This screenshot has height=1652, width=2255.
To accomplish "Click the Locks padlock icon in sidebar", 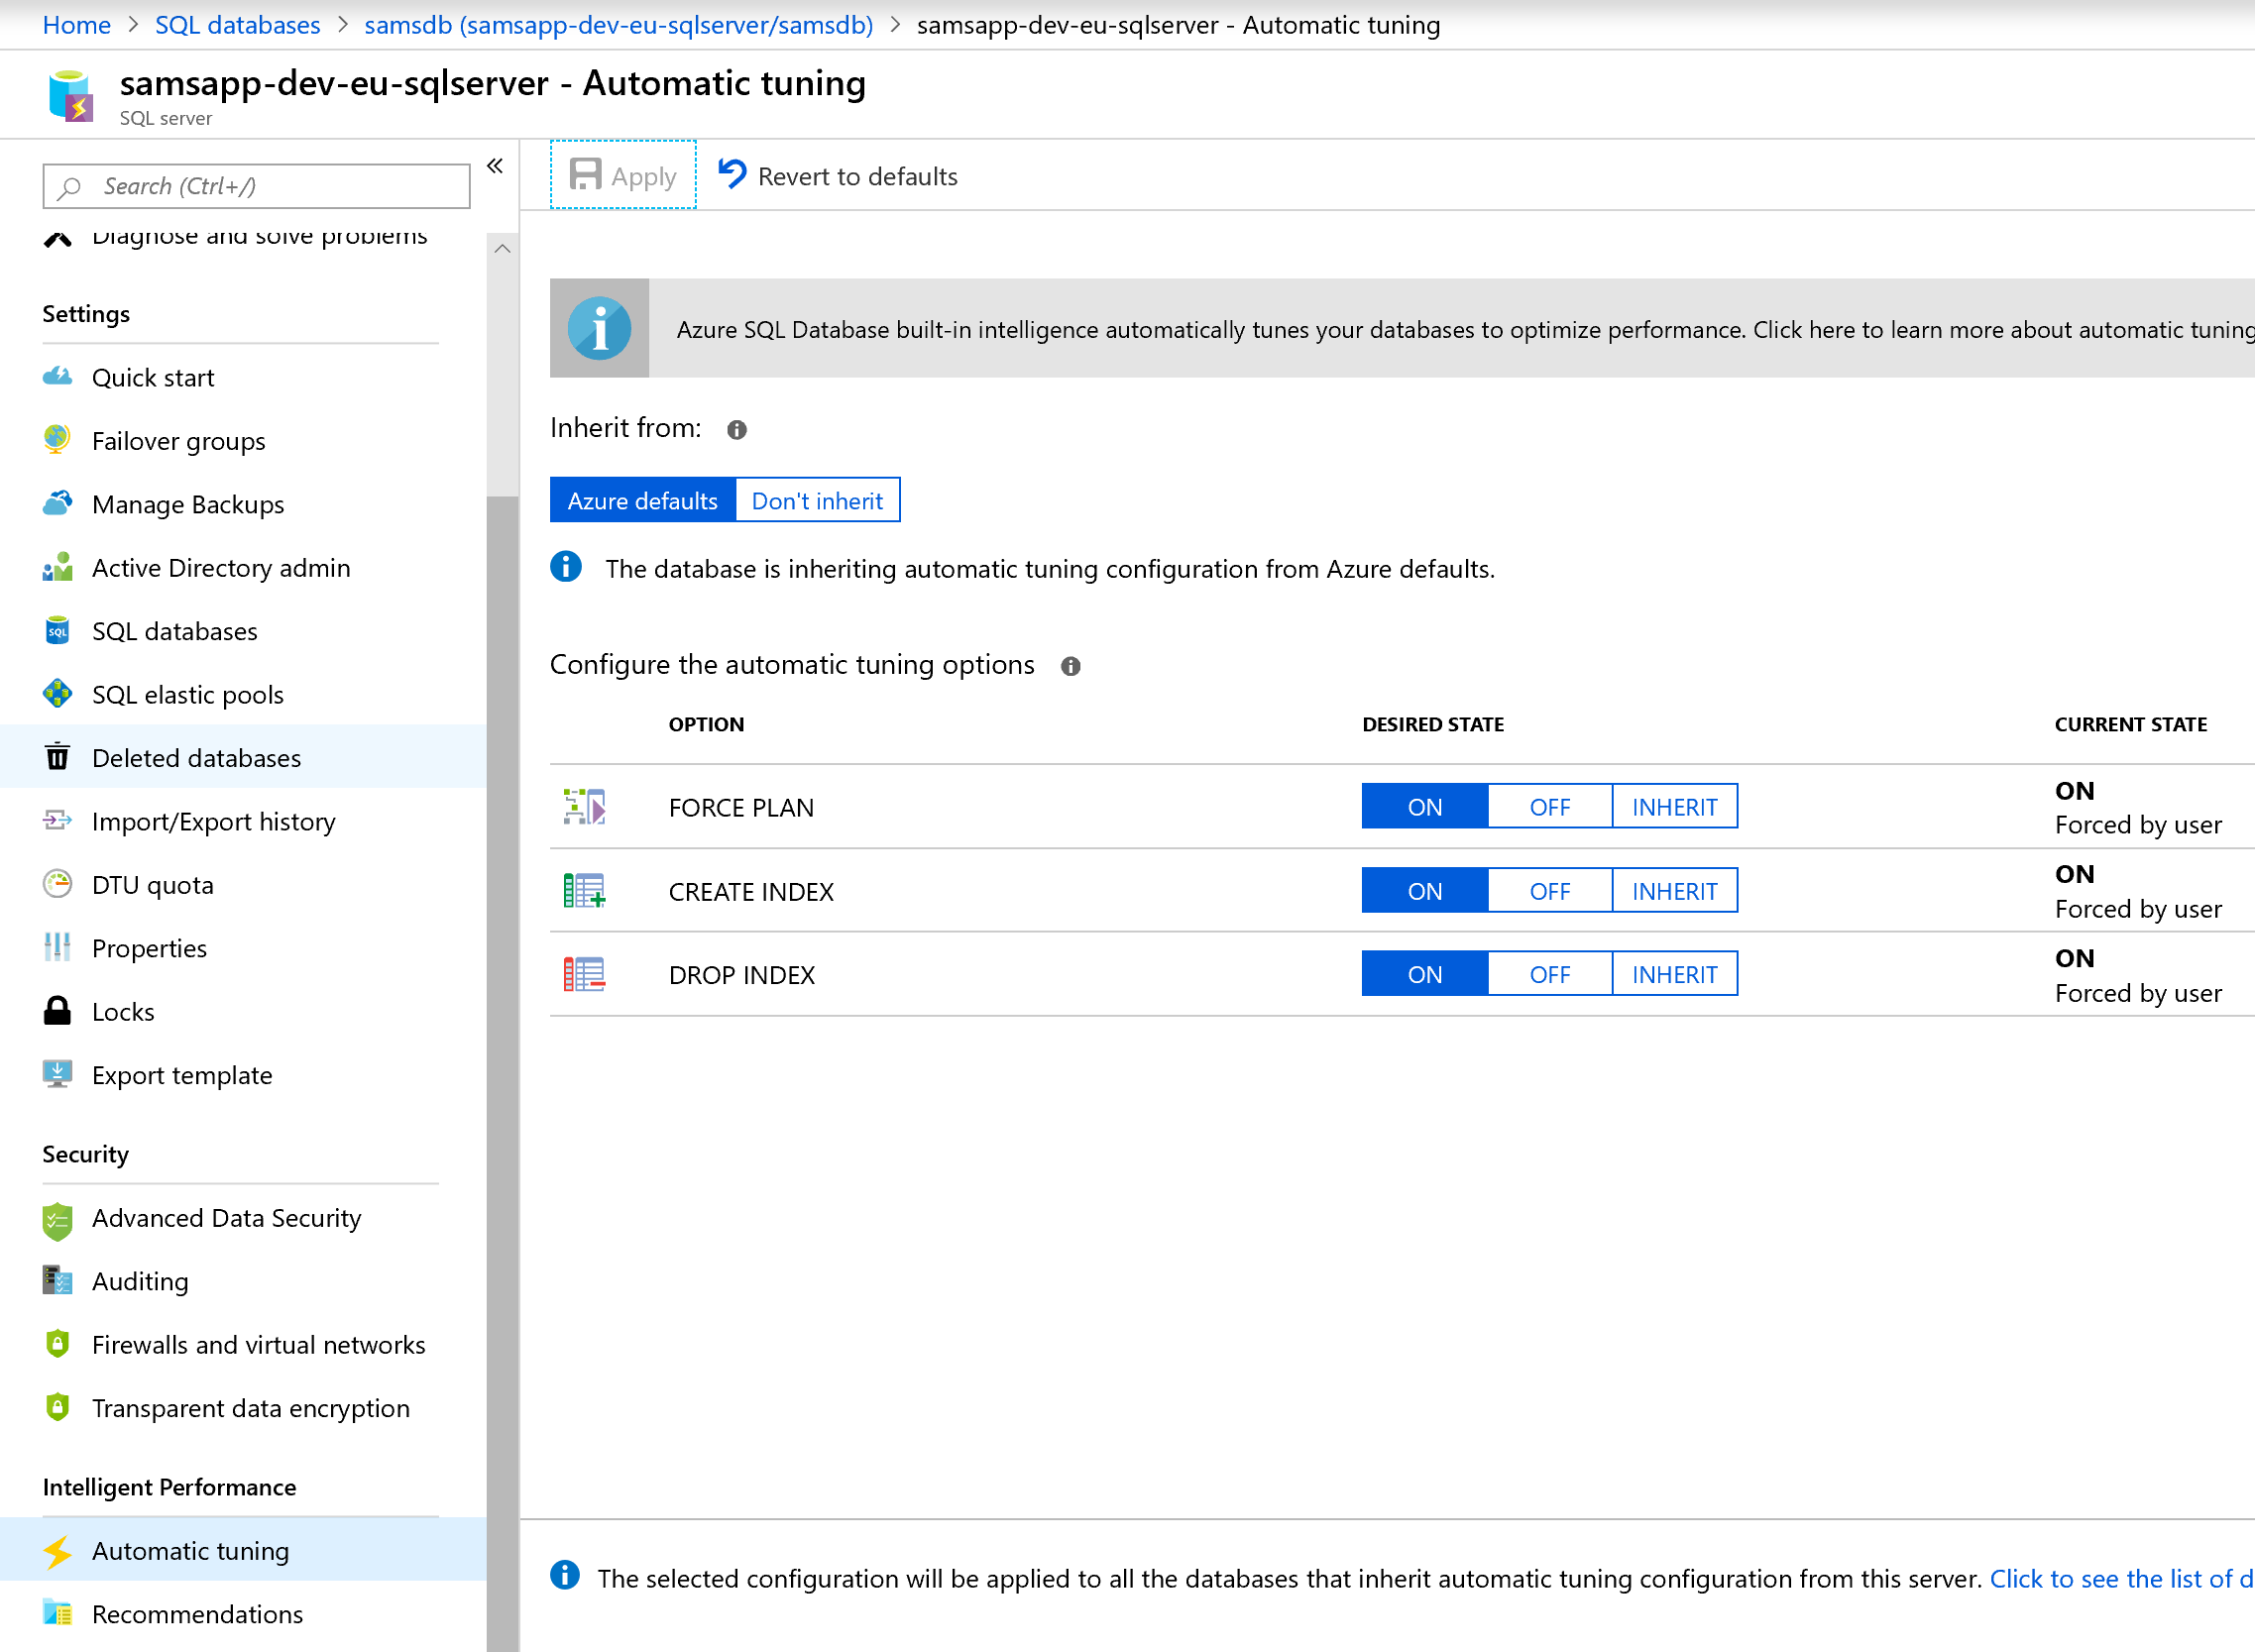I will coord(57,1011).
